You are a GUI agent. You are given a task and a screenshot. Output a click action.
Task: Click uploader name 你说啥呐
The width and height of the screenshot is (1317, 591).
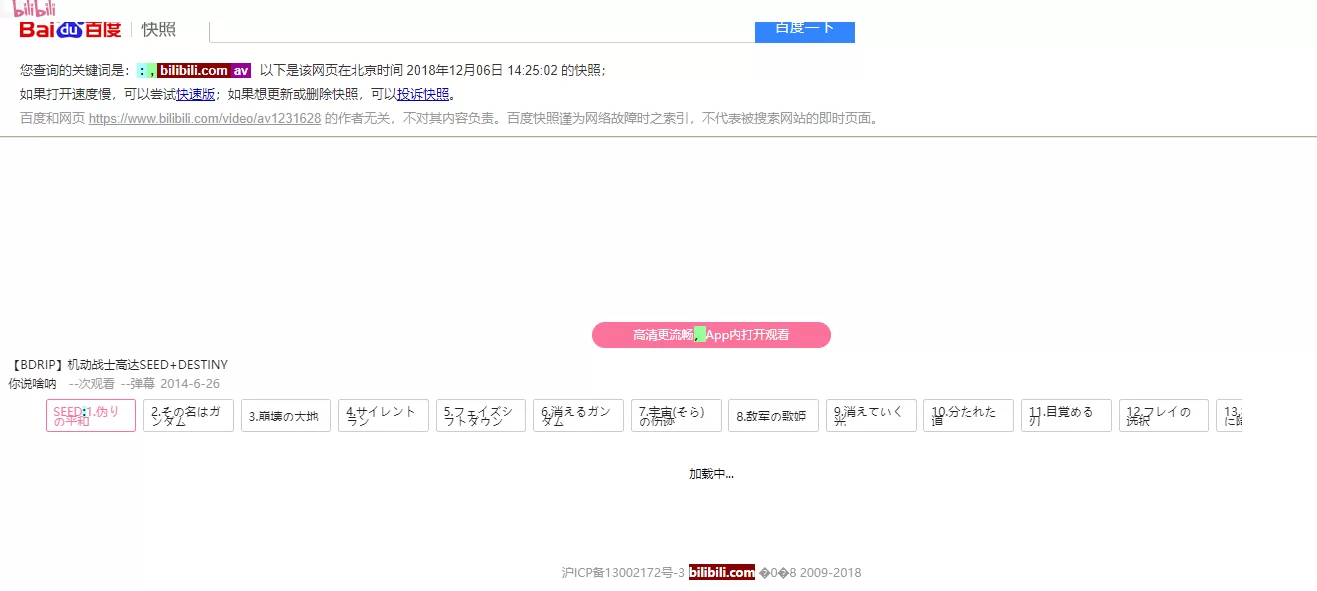click(x=32, y=383)
